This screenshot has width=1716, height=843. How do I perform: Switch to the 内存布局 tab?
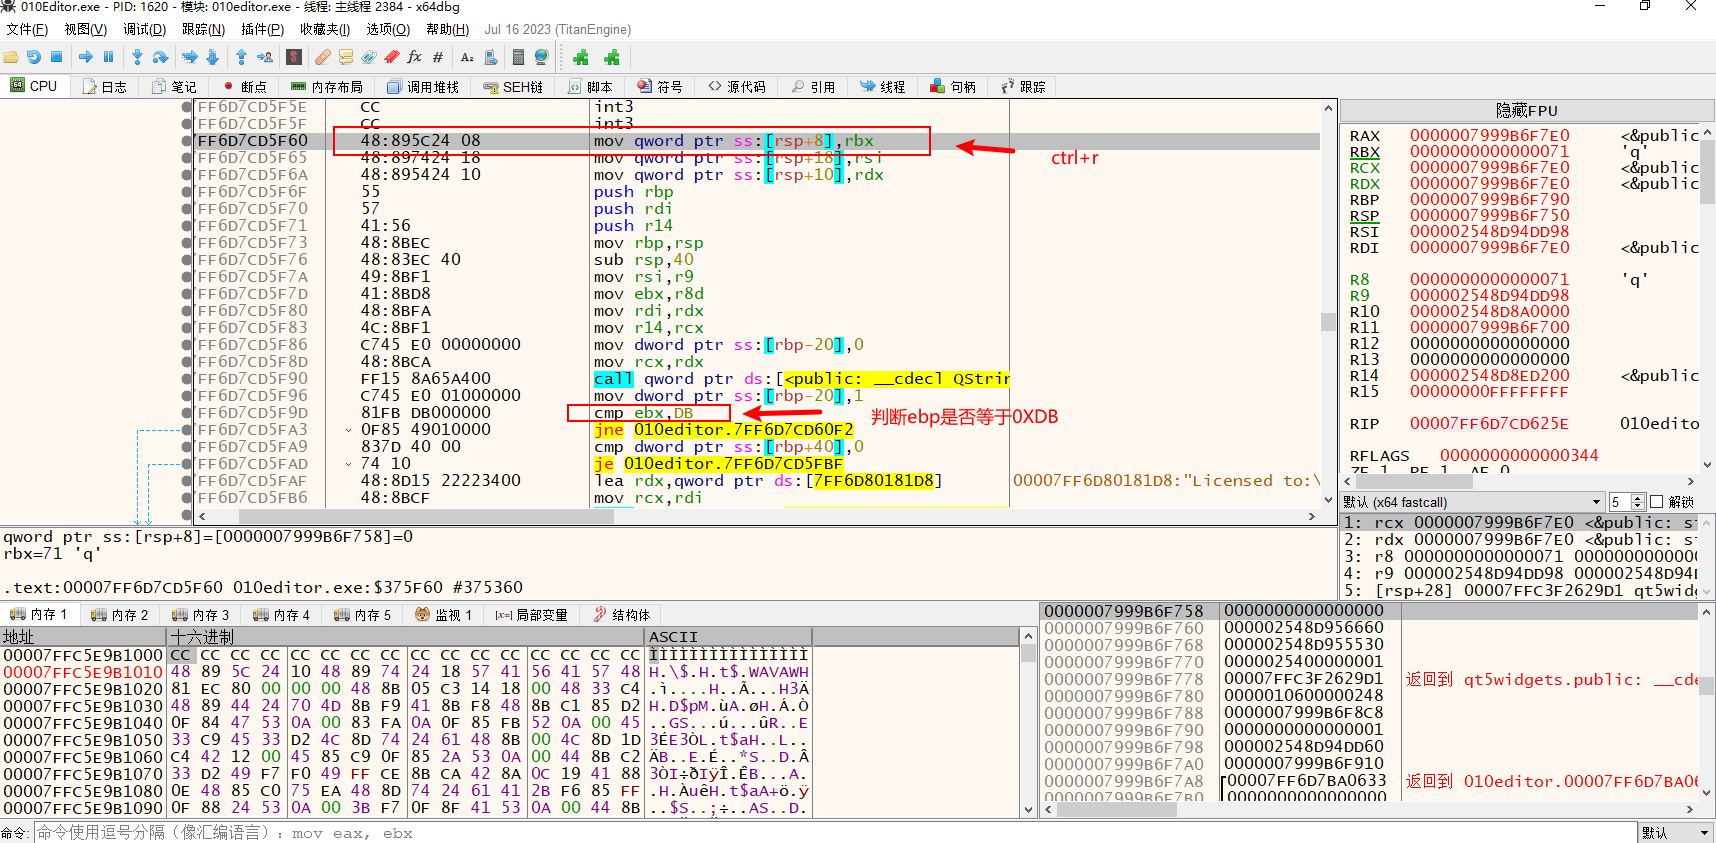(x=326, y=87)
